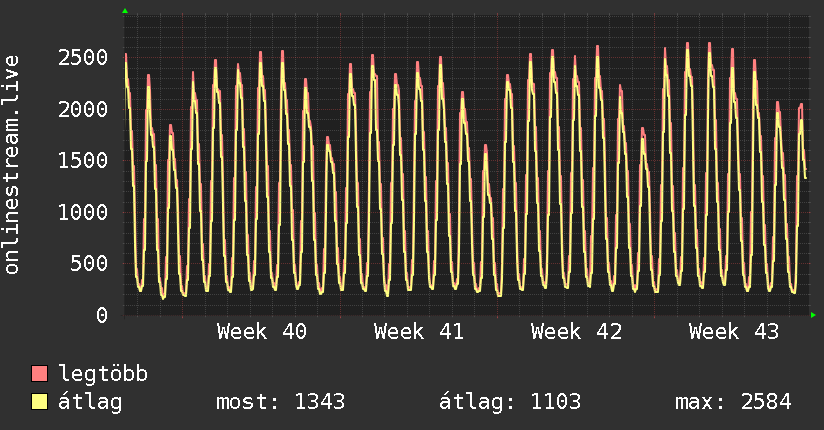Viewport: 824px width, 430px height.
Task: Click the green arrow atop the y-axis
Action: [x=125, y=11]
